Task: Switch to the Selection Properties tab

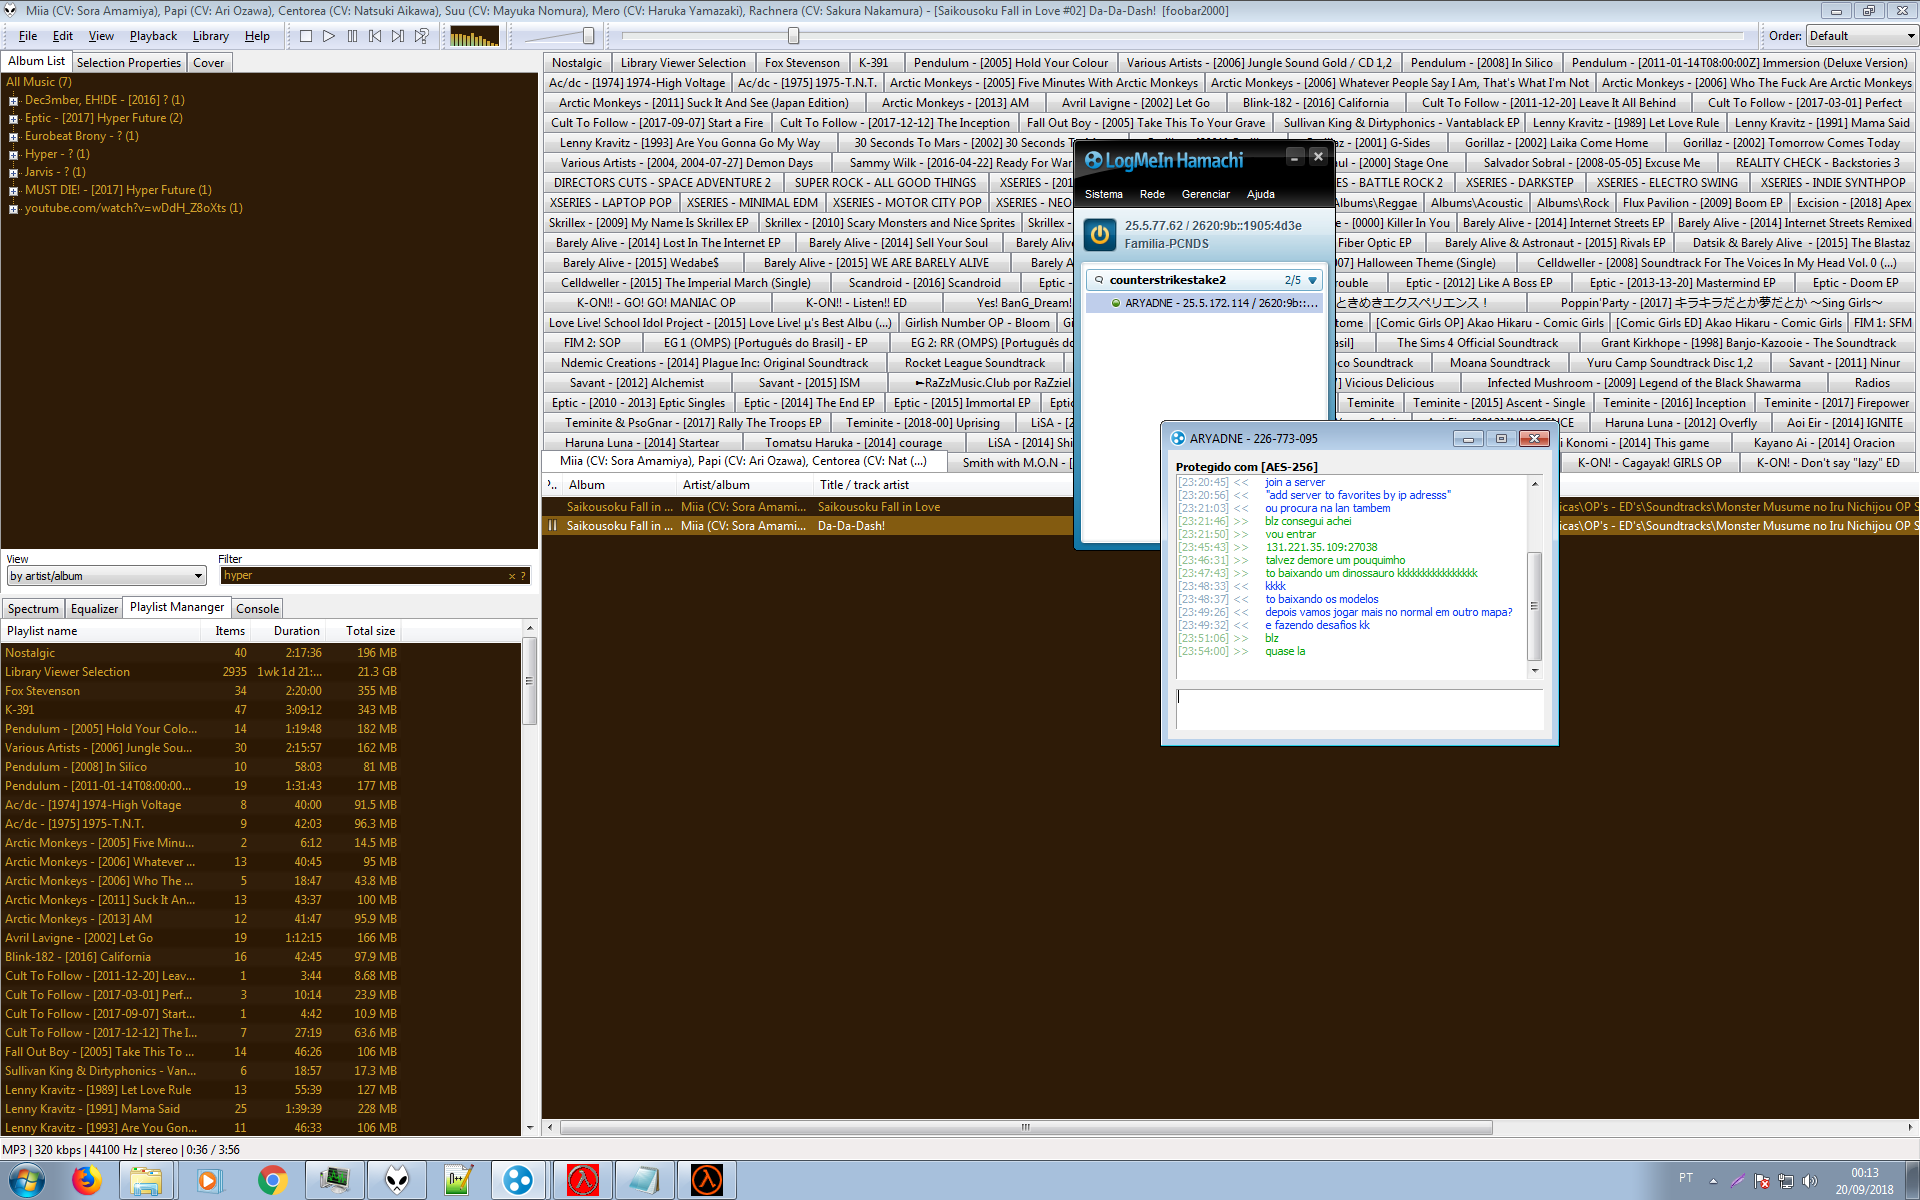Action: pyautogui.click(x=128, y=62)
